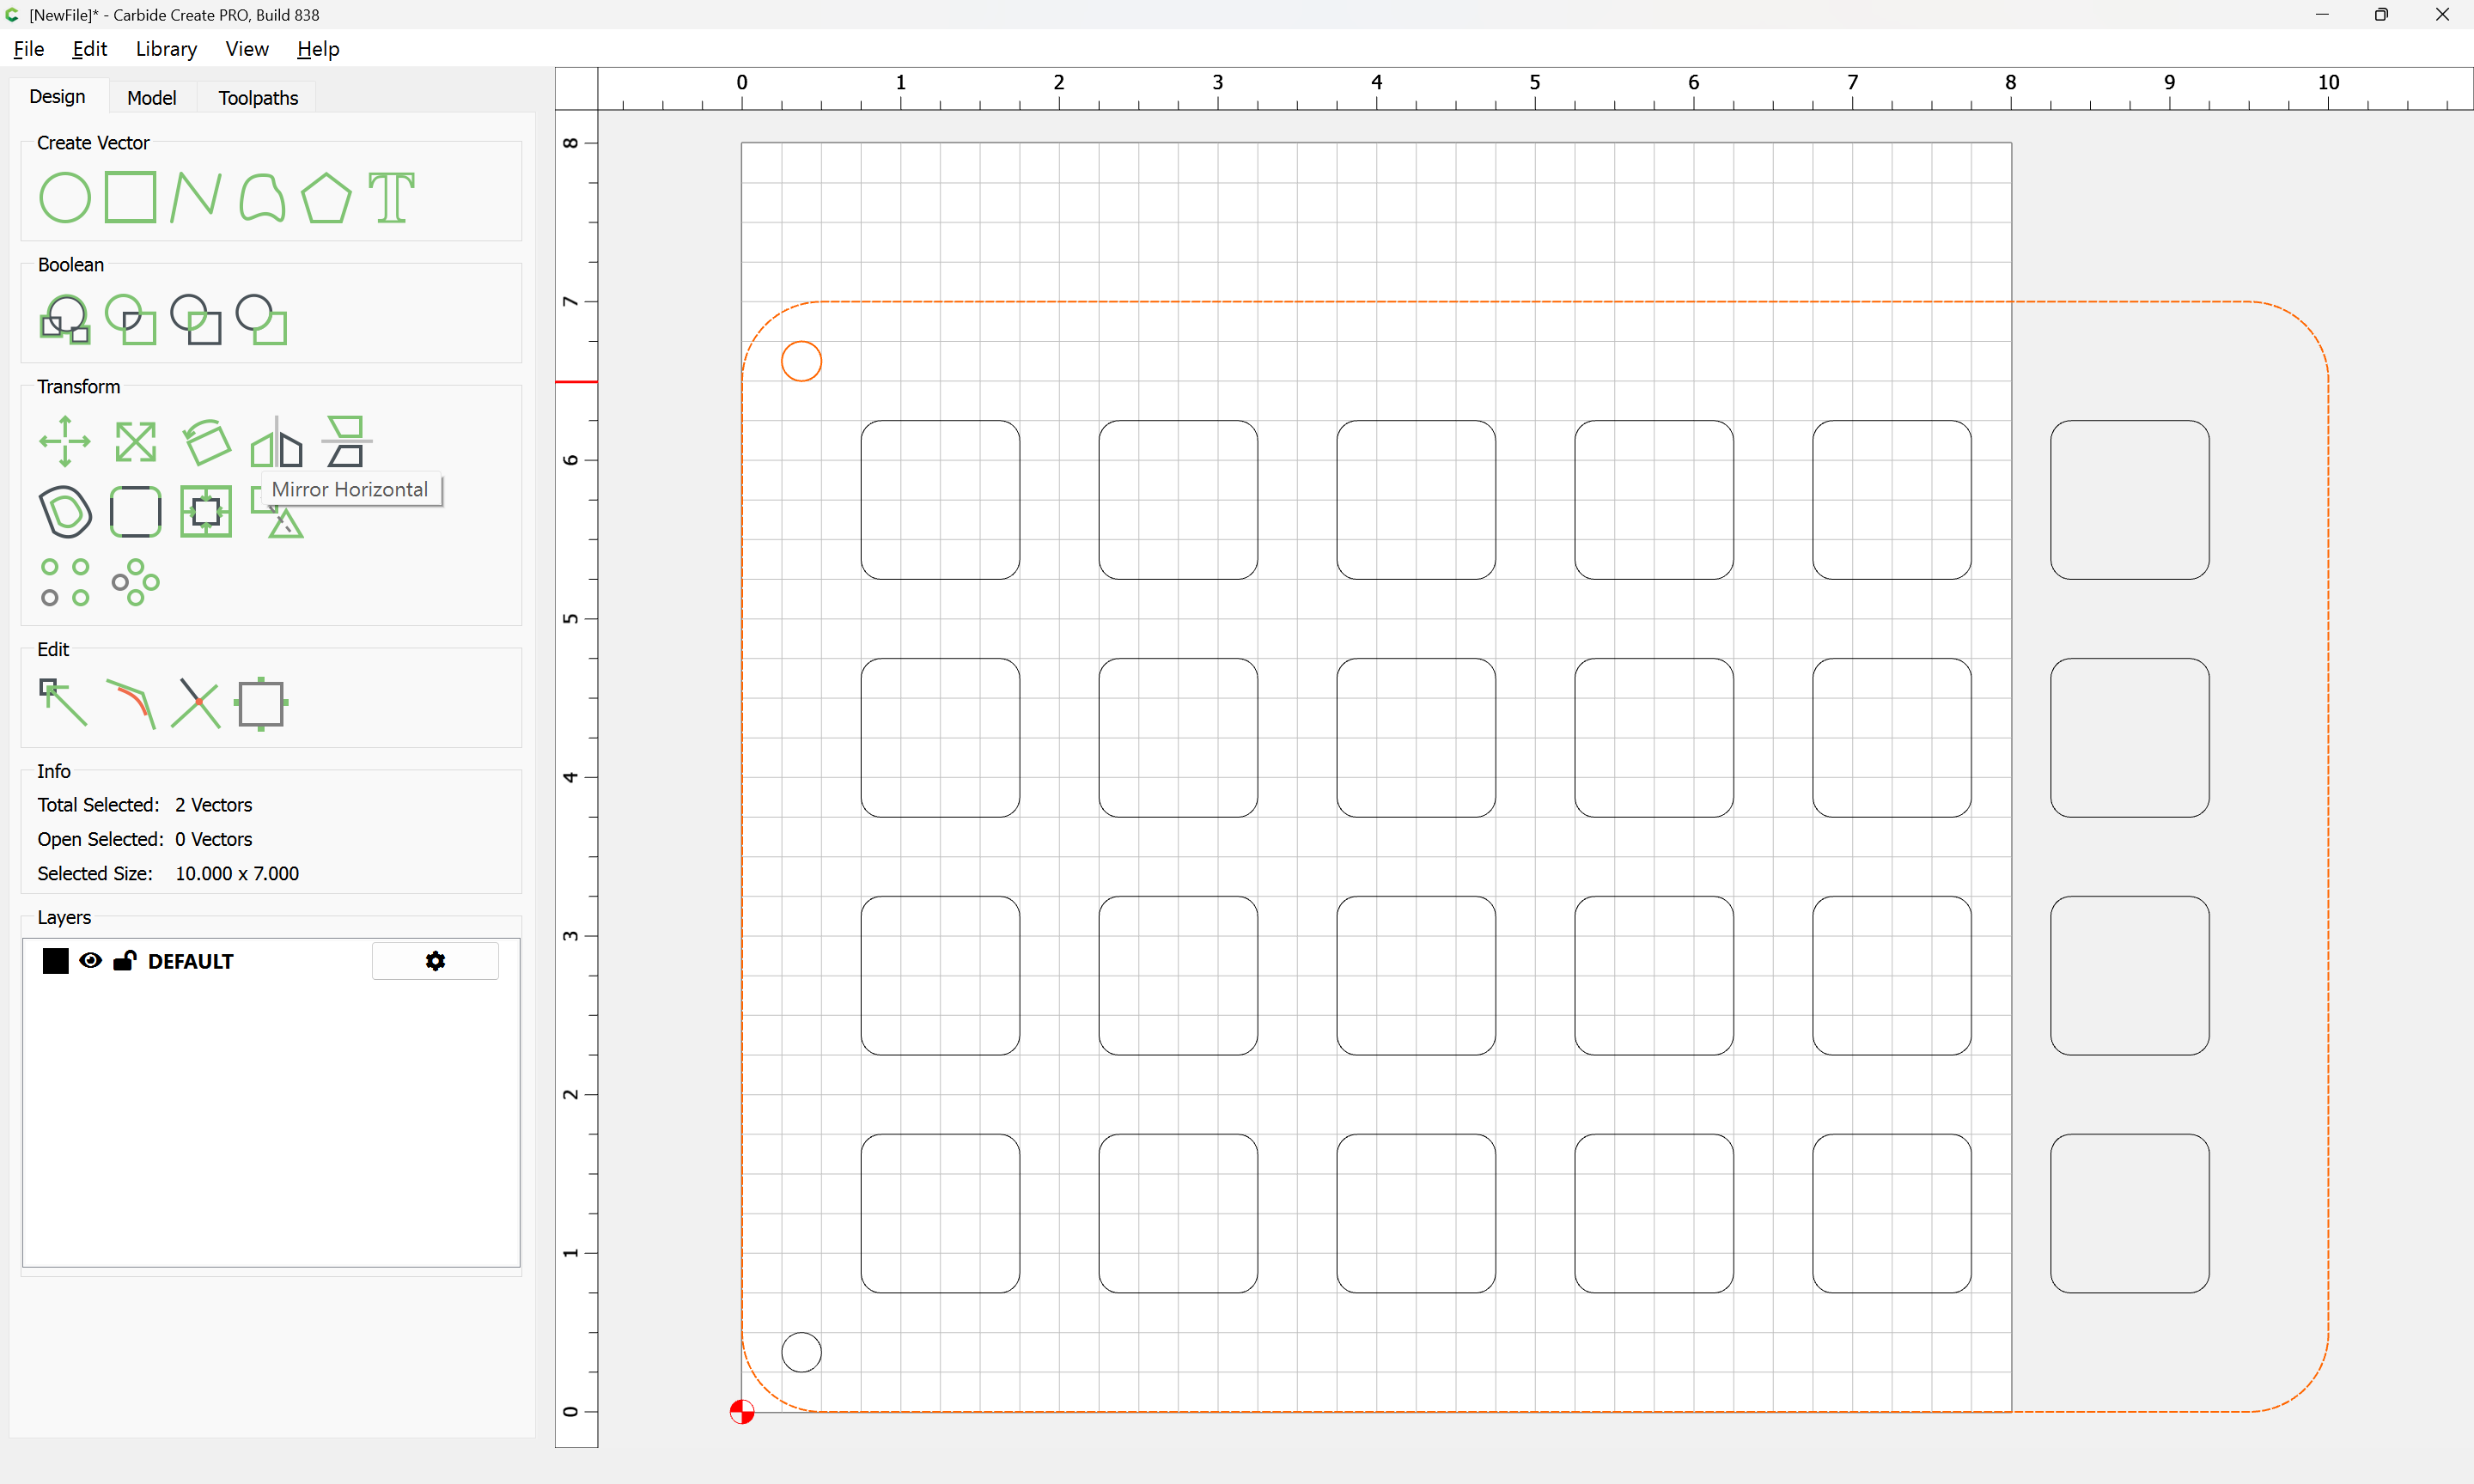Click the 'Total Selected: 2 Vectors' text
2474x1484 pixels.
[x=145, y=805]
